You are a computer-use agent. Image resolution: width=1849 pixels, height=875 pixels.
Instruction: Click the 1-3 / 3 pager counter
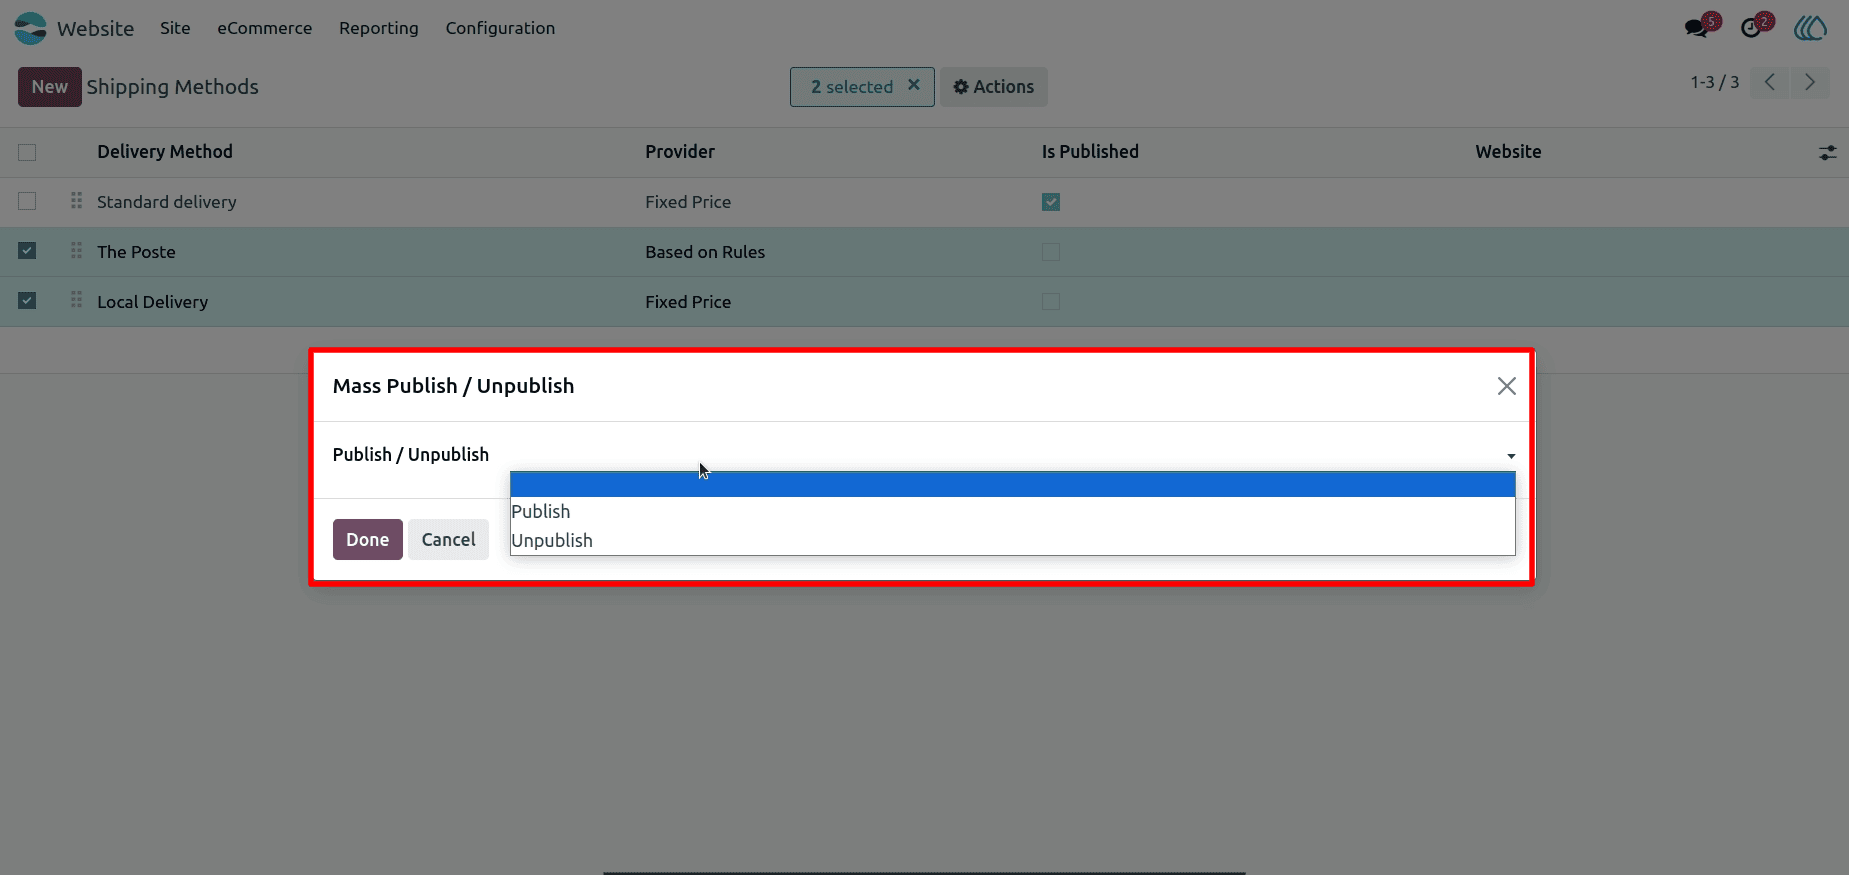tap(1715, 82)
